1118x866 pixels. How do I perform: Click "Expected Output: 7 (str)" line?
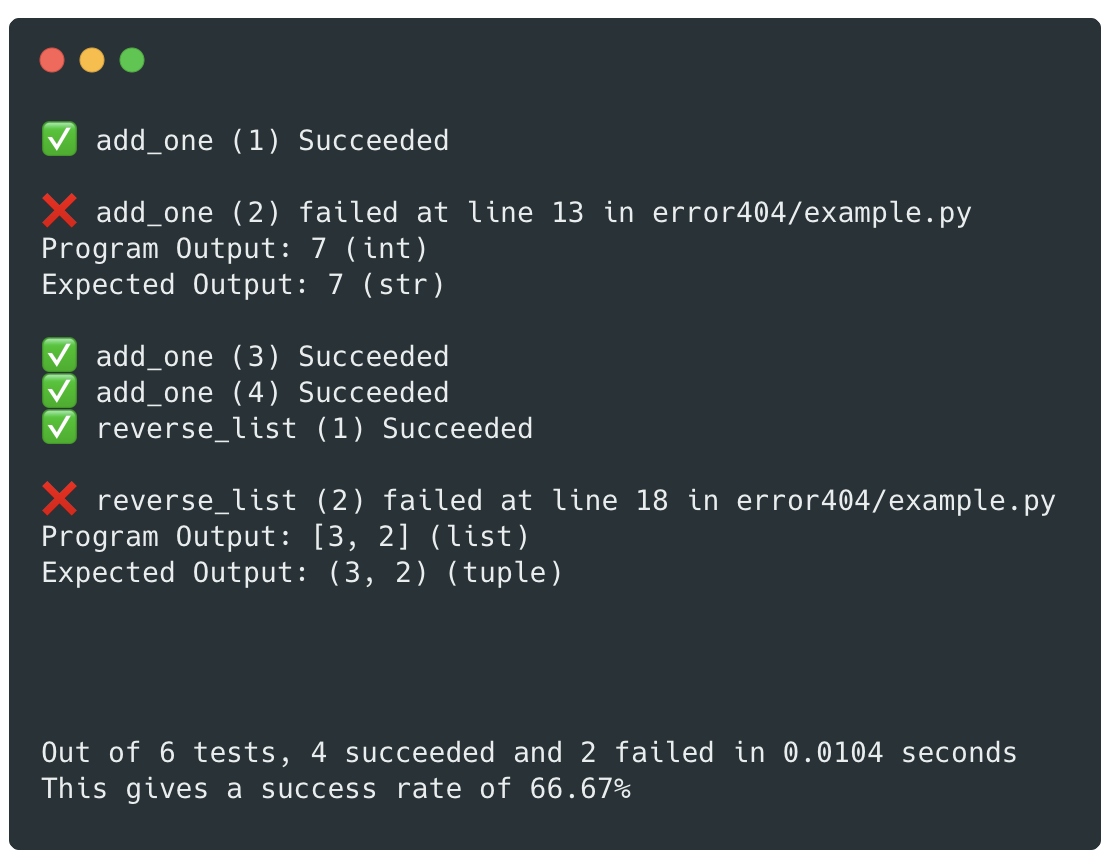[x=243, y=285]
